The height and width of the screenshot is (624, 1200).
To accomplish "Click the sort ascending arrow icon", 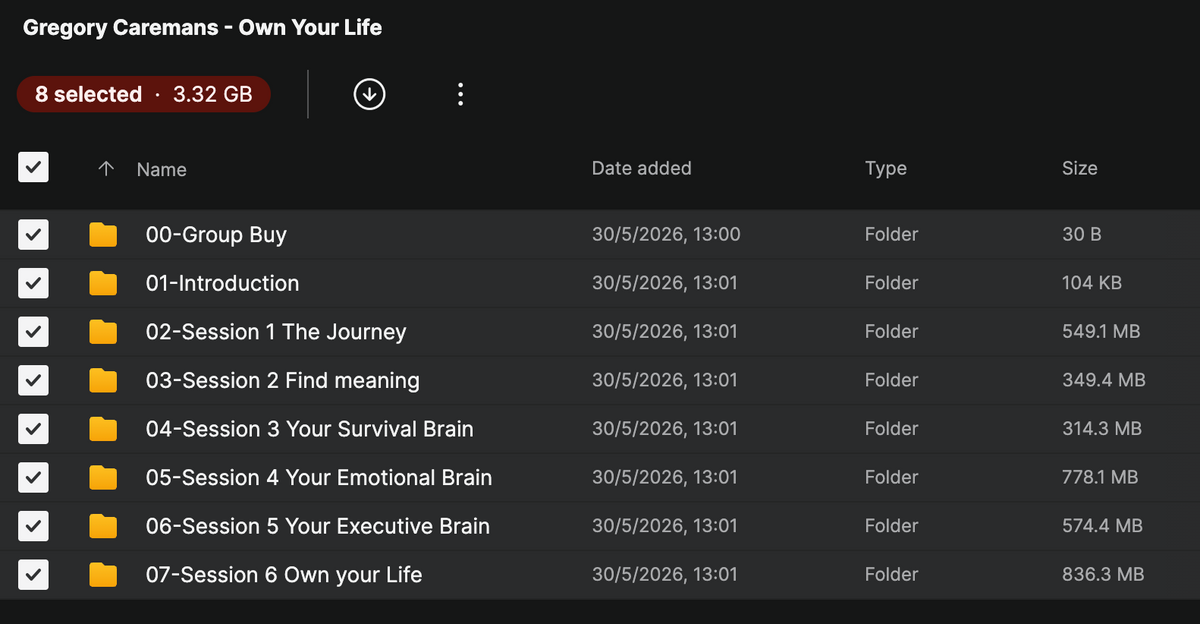I will tap(106, 169).
